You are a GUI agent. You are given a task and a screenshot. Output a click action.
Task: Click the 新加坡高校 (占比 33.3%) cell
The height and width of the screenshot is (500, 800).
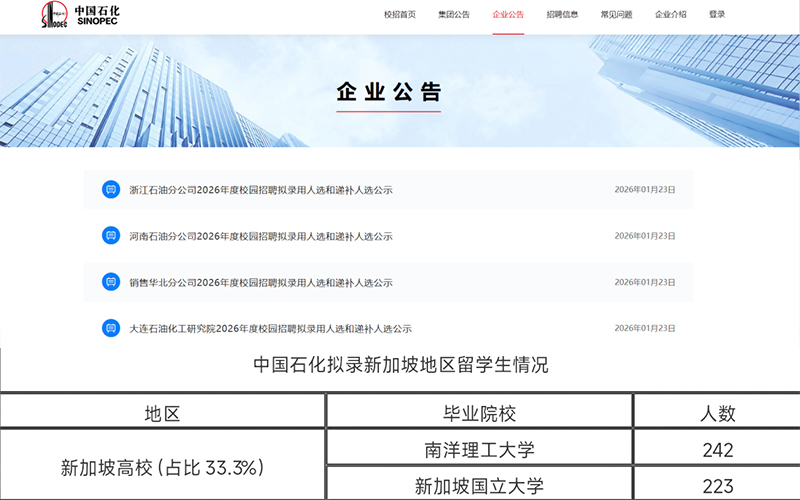click(x=162, y=467)
